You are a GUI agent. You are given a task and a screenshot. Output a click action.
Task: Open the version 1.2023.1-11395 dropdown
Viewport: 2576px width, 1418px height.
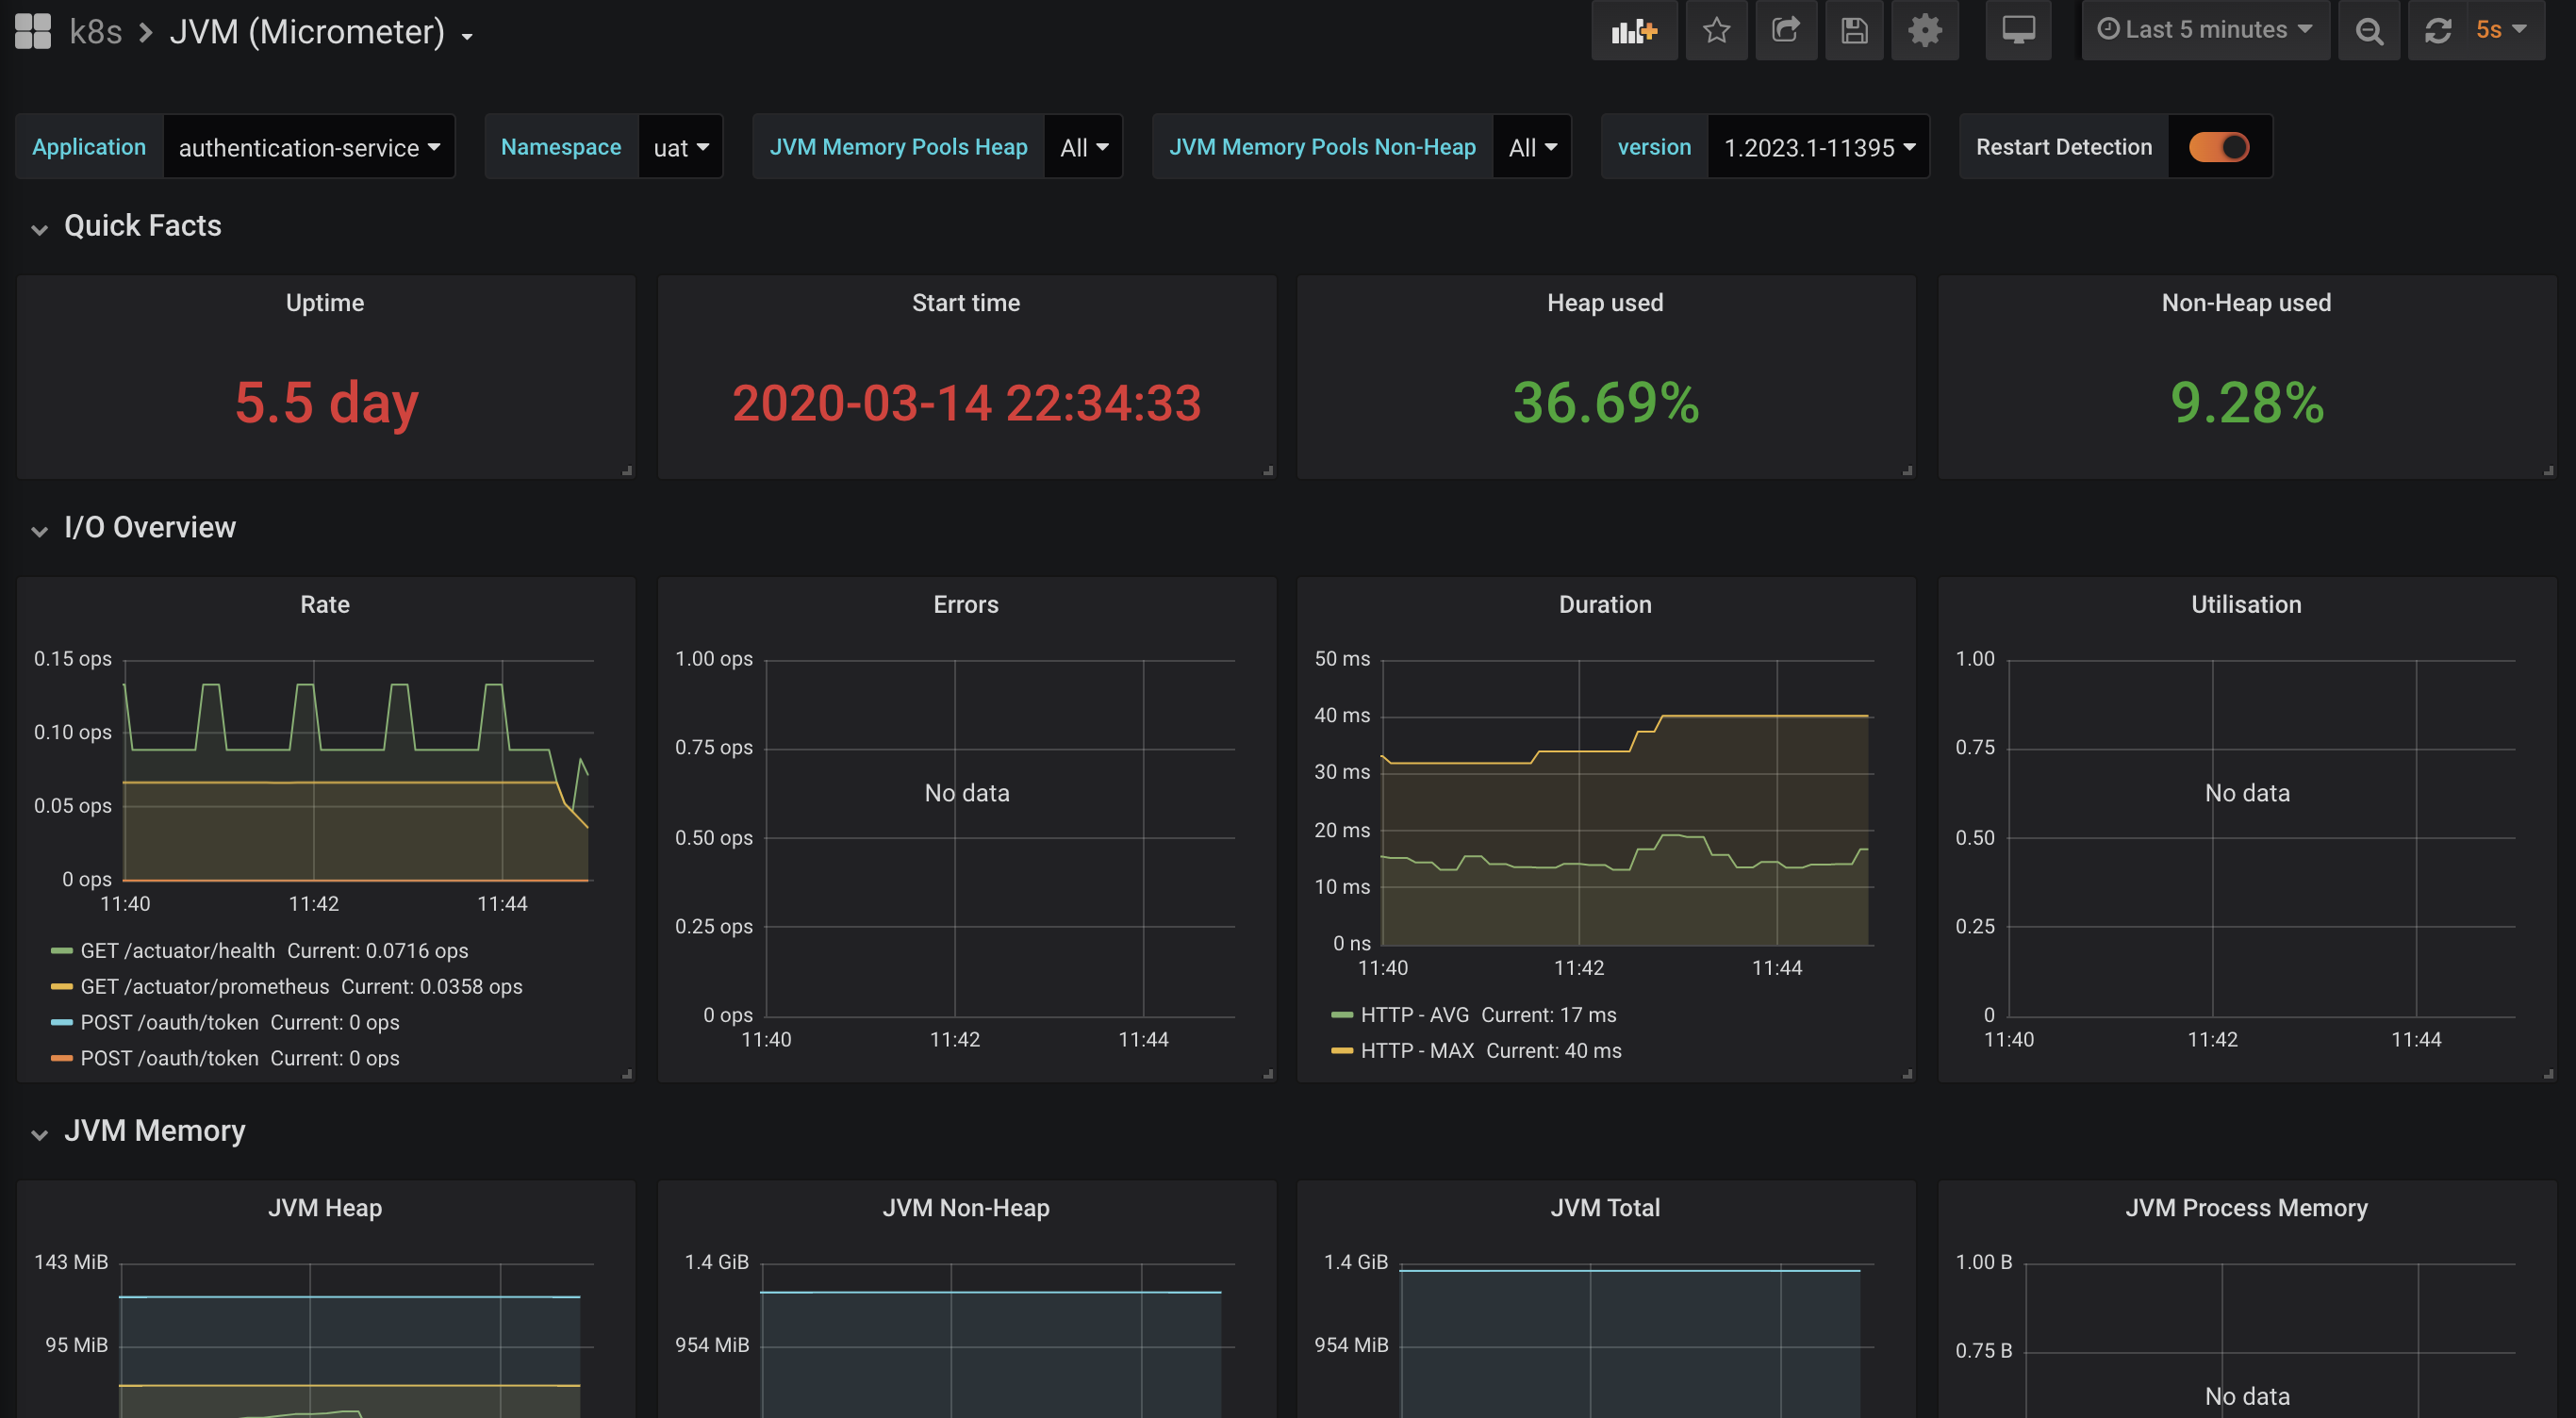pyautogui.click(x=1818, y=148)
